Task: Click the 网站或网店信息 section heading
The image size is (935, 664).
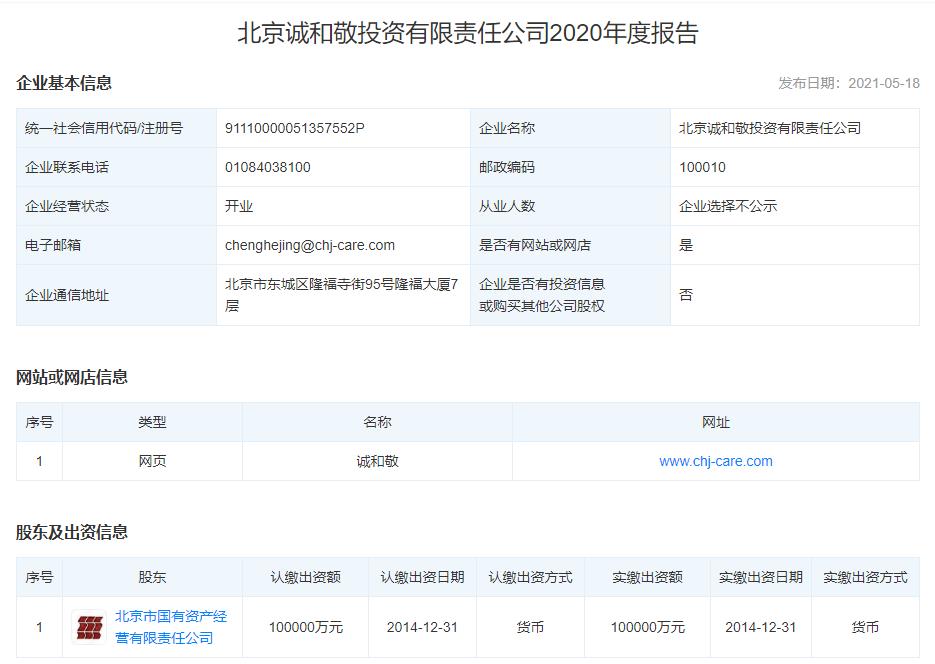Action: pos(72,377)
